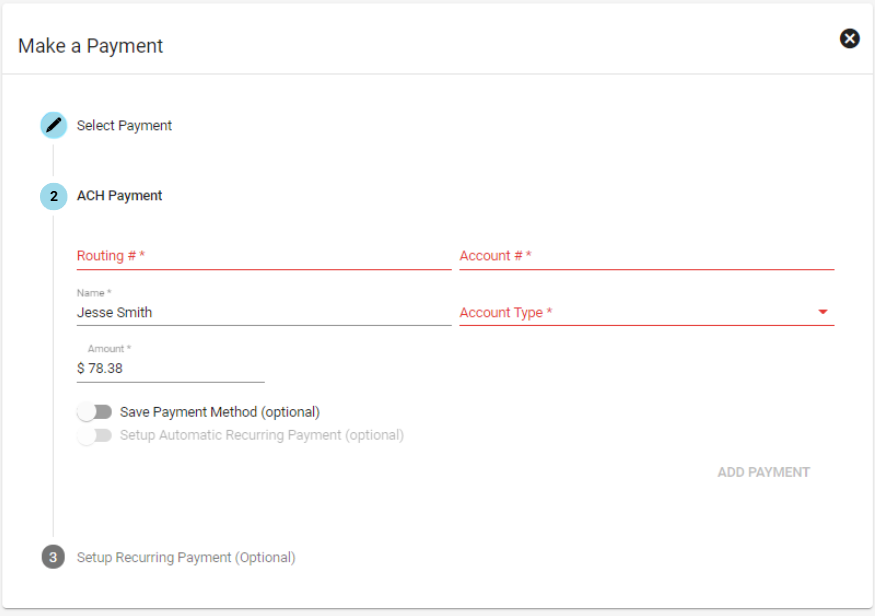Click Setup Automatic Recurring Payment (optional) label
The width and height of the screenshot is (875, 616).
(x=262, y=435)
